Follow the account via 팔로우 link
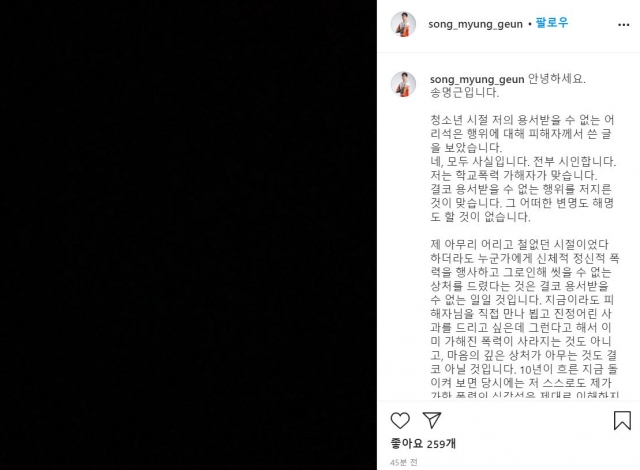This screenshot has width=640, height=470. [552, 22]
